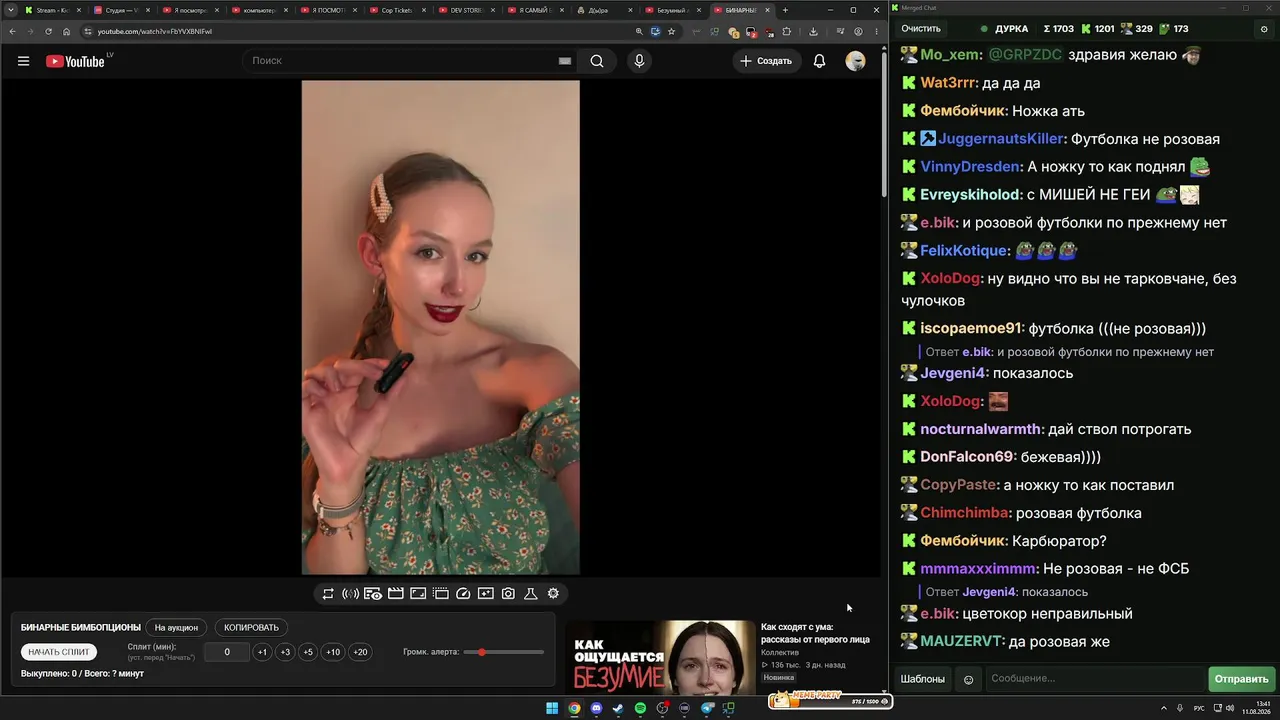Add +1 minute to split
The width and height of the screenshot is (1280, 720).
tap(262, 652)
